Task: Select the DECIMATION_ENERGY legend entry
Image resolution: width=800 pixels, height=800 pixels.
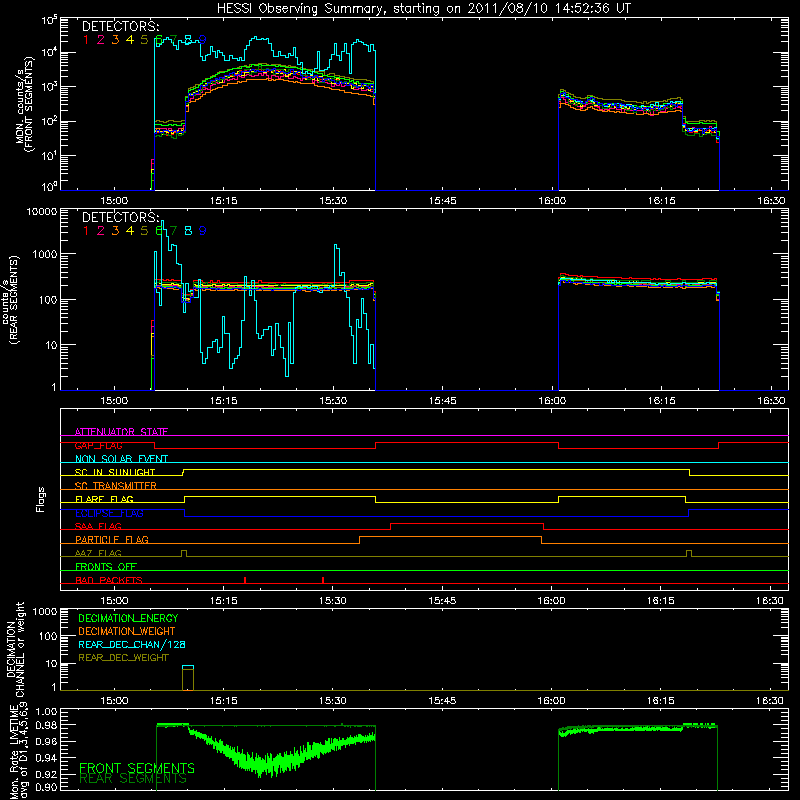Action: 128,618
